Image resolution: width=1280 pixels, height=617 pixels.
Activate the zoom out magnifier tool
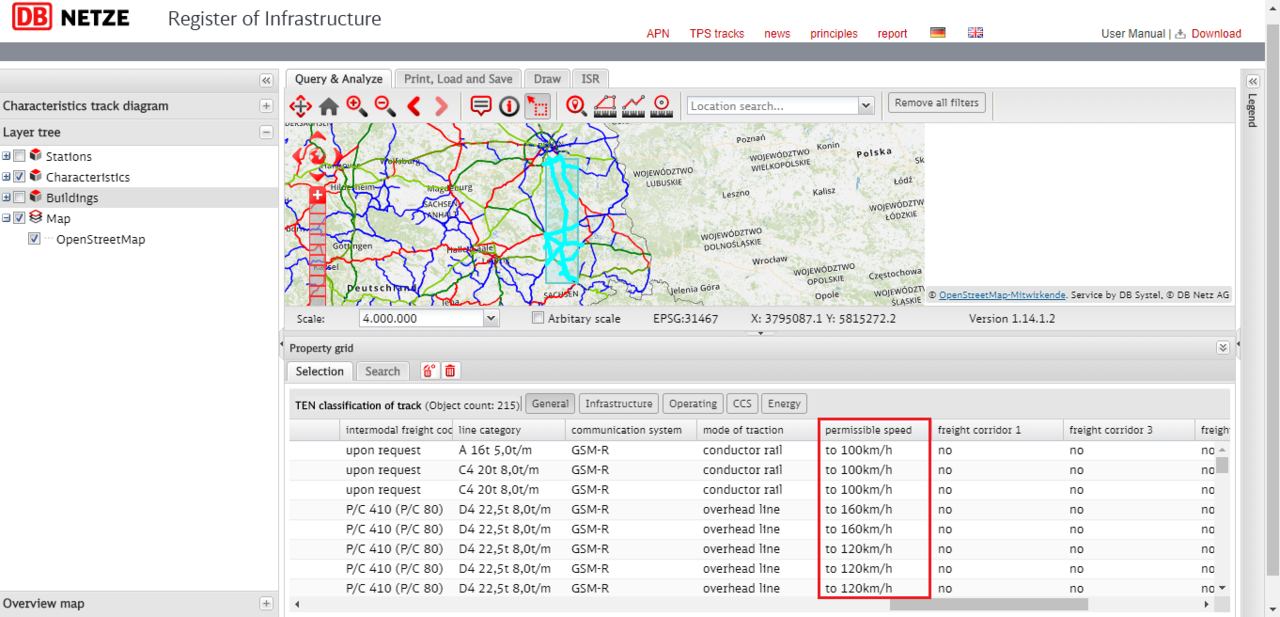(x=385, y=106)
